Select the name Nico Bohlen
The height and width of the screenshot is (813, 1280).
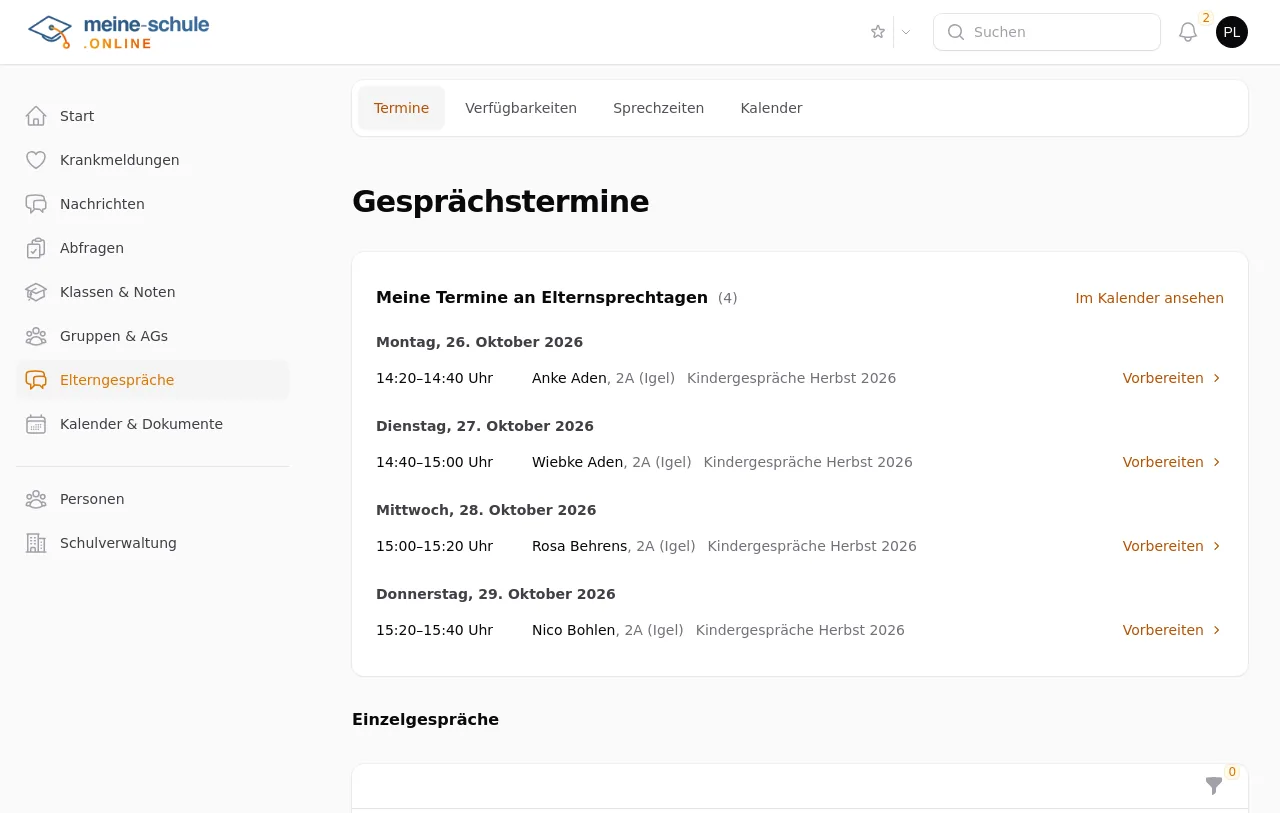[574, 630]
